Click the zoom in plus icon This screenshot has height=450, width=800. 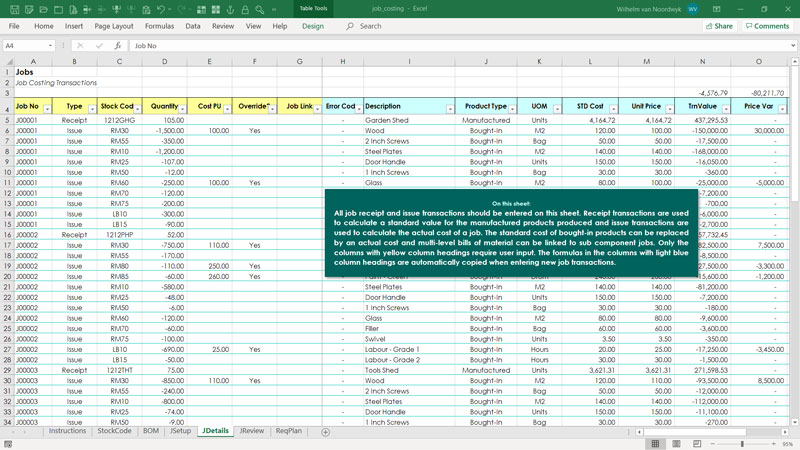773,444
